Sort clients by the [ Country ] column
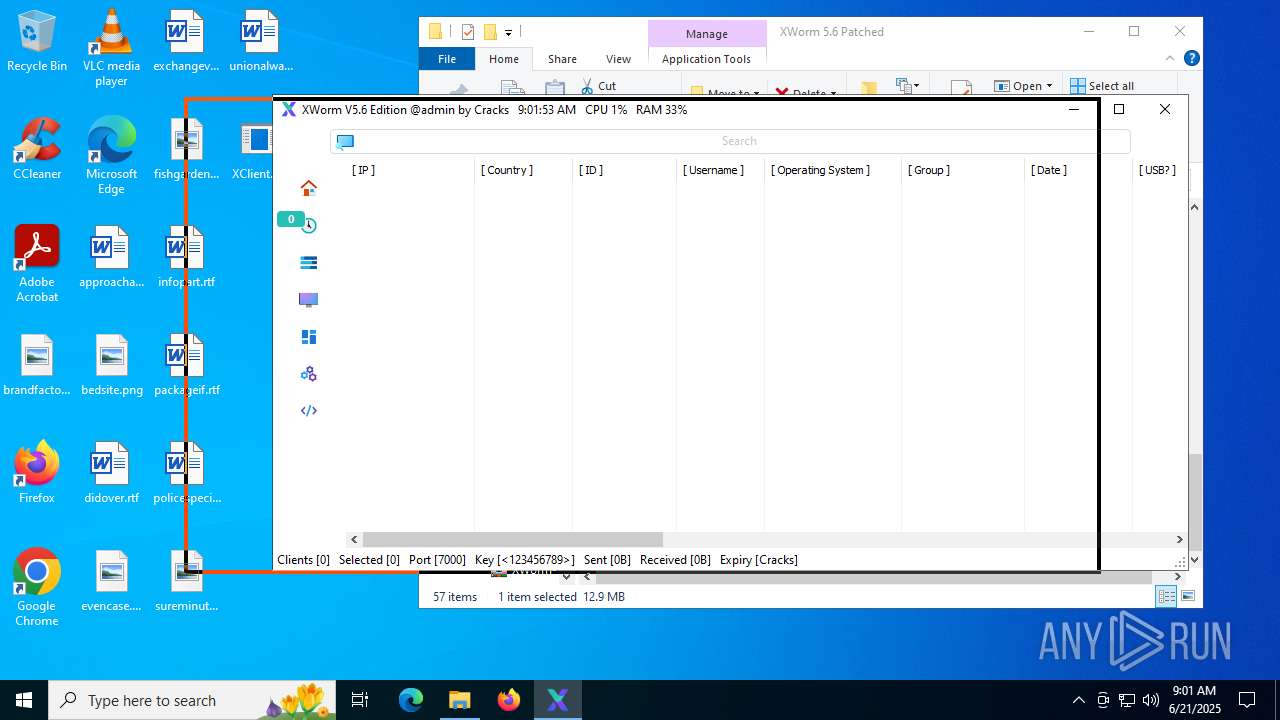1280x720 pixels. click(x=506, y=170)
